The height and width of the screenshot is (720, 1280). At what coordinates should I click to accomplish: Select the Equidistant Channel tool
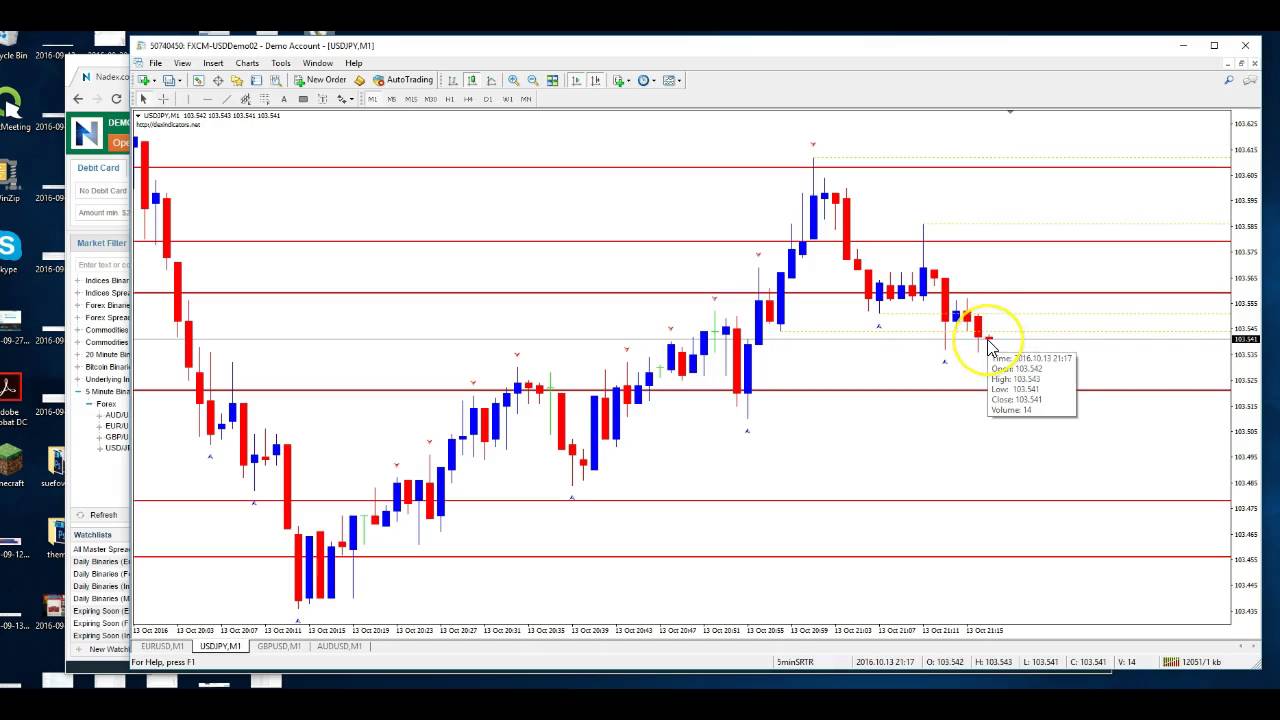coord(245,99)
